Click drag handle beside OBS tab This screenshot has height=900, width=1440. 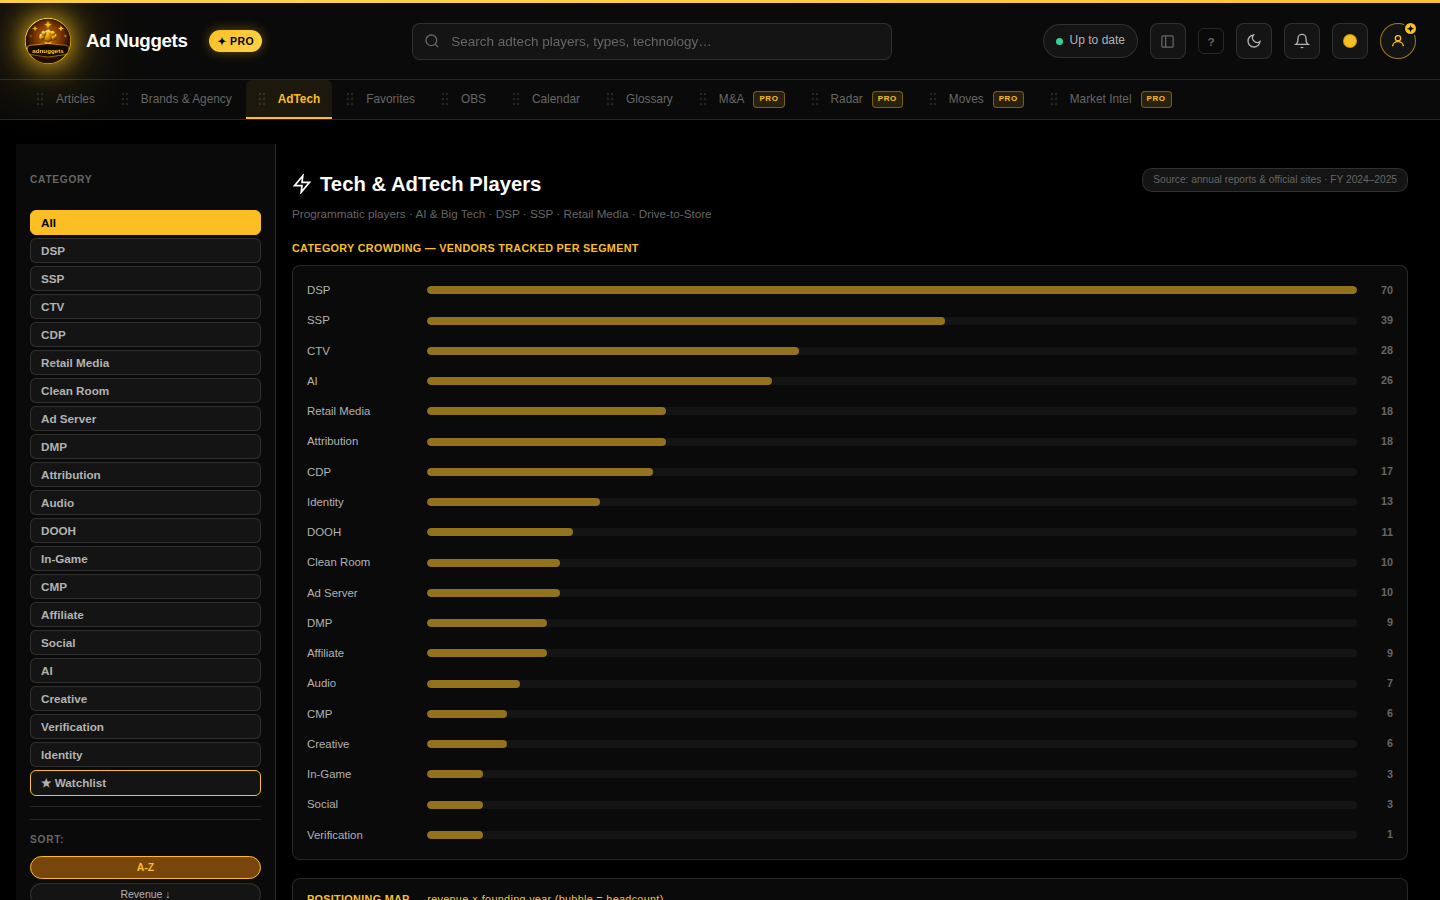click(445, 99)
